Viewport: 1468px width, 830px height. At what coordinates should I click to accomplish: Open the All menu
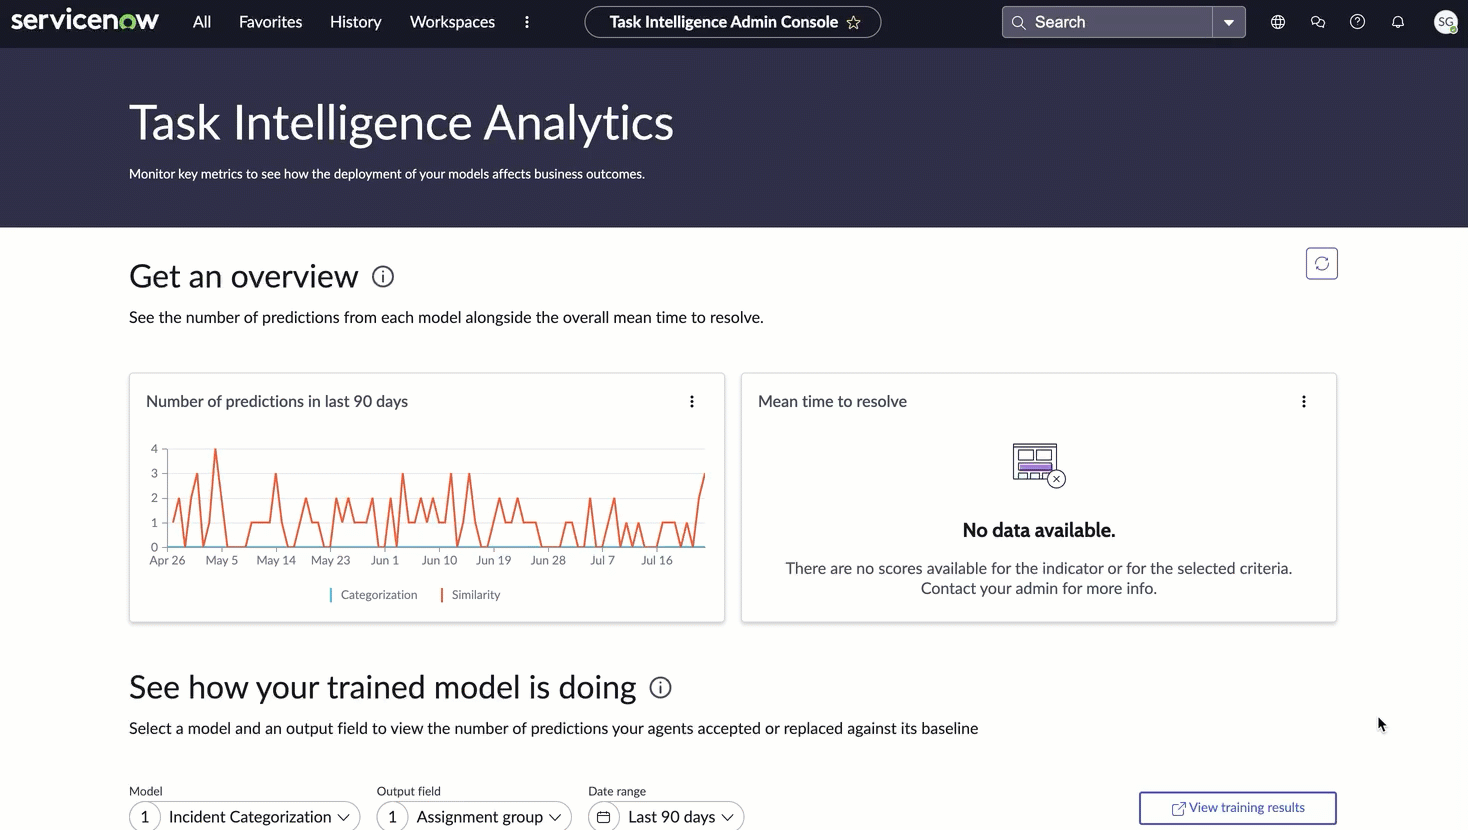[x=202, y=22]
